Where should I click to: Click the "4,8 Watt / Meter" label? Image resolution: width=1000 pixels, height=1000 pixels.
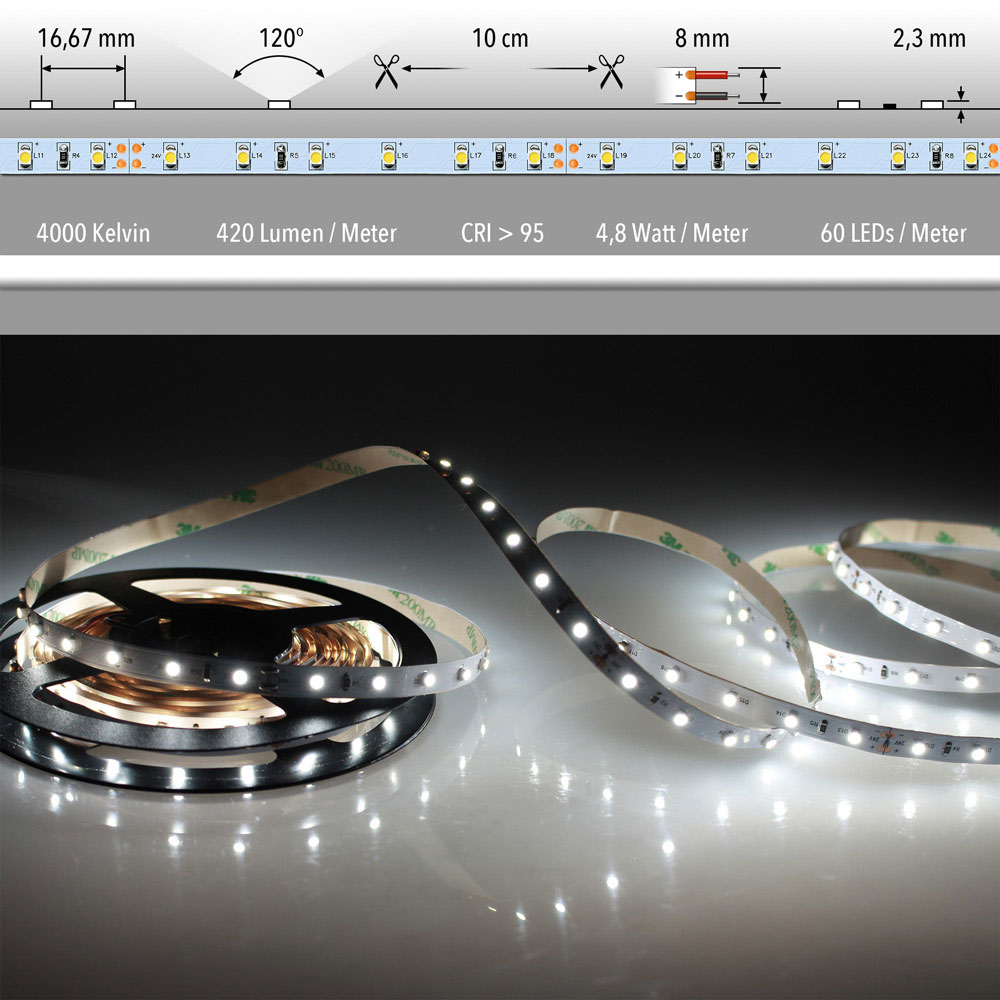pyautogui.click(x=671, y=233)
